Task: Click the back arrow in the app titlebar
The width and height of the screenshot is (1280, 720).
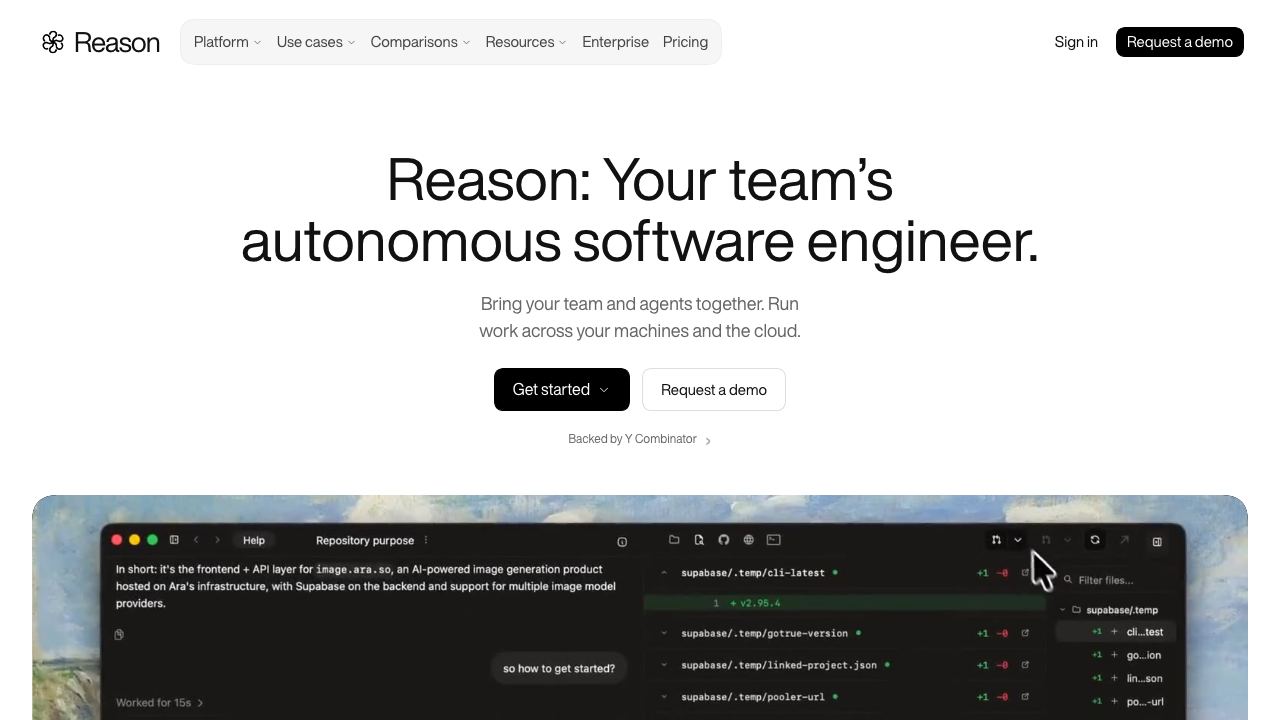Action: (x=196, y=540)
